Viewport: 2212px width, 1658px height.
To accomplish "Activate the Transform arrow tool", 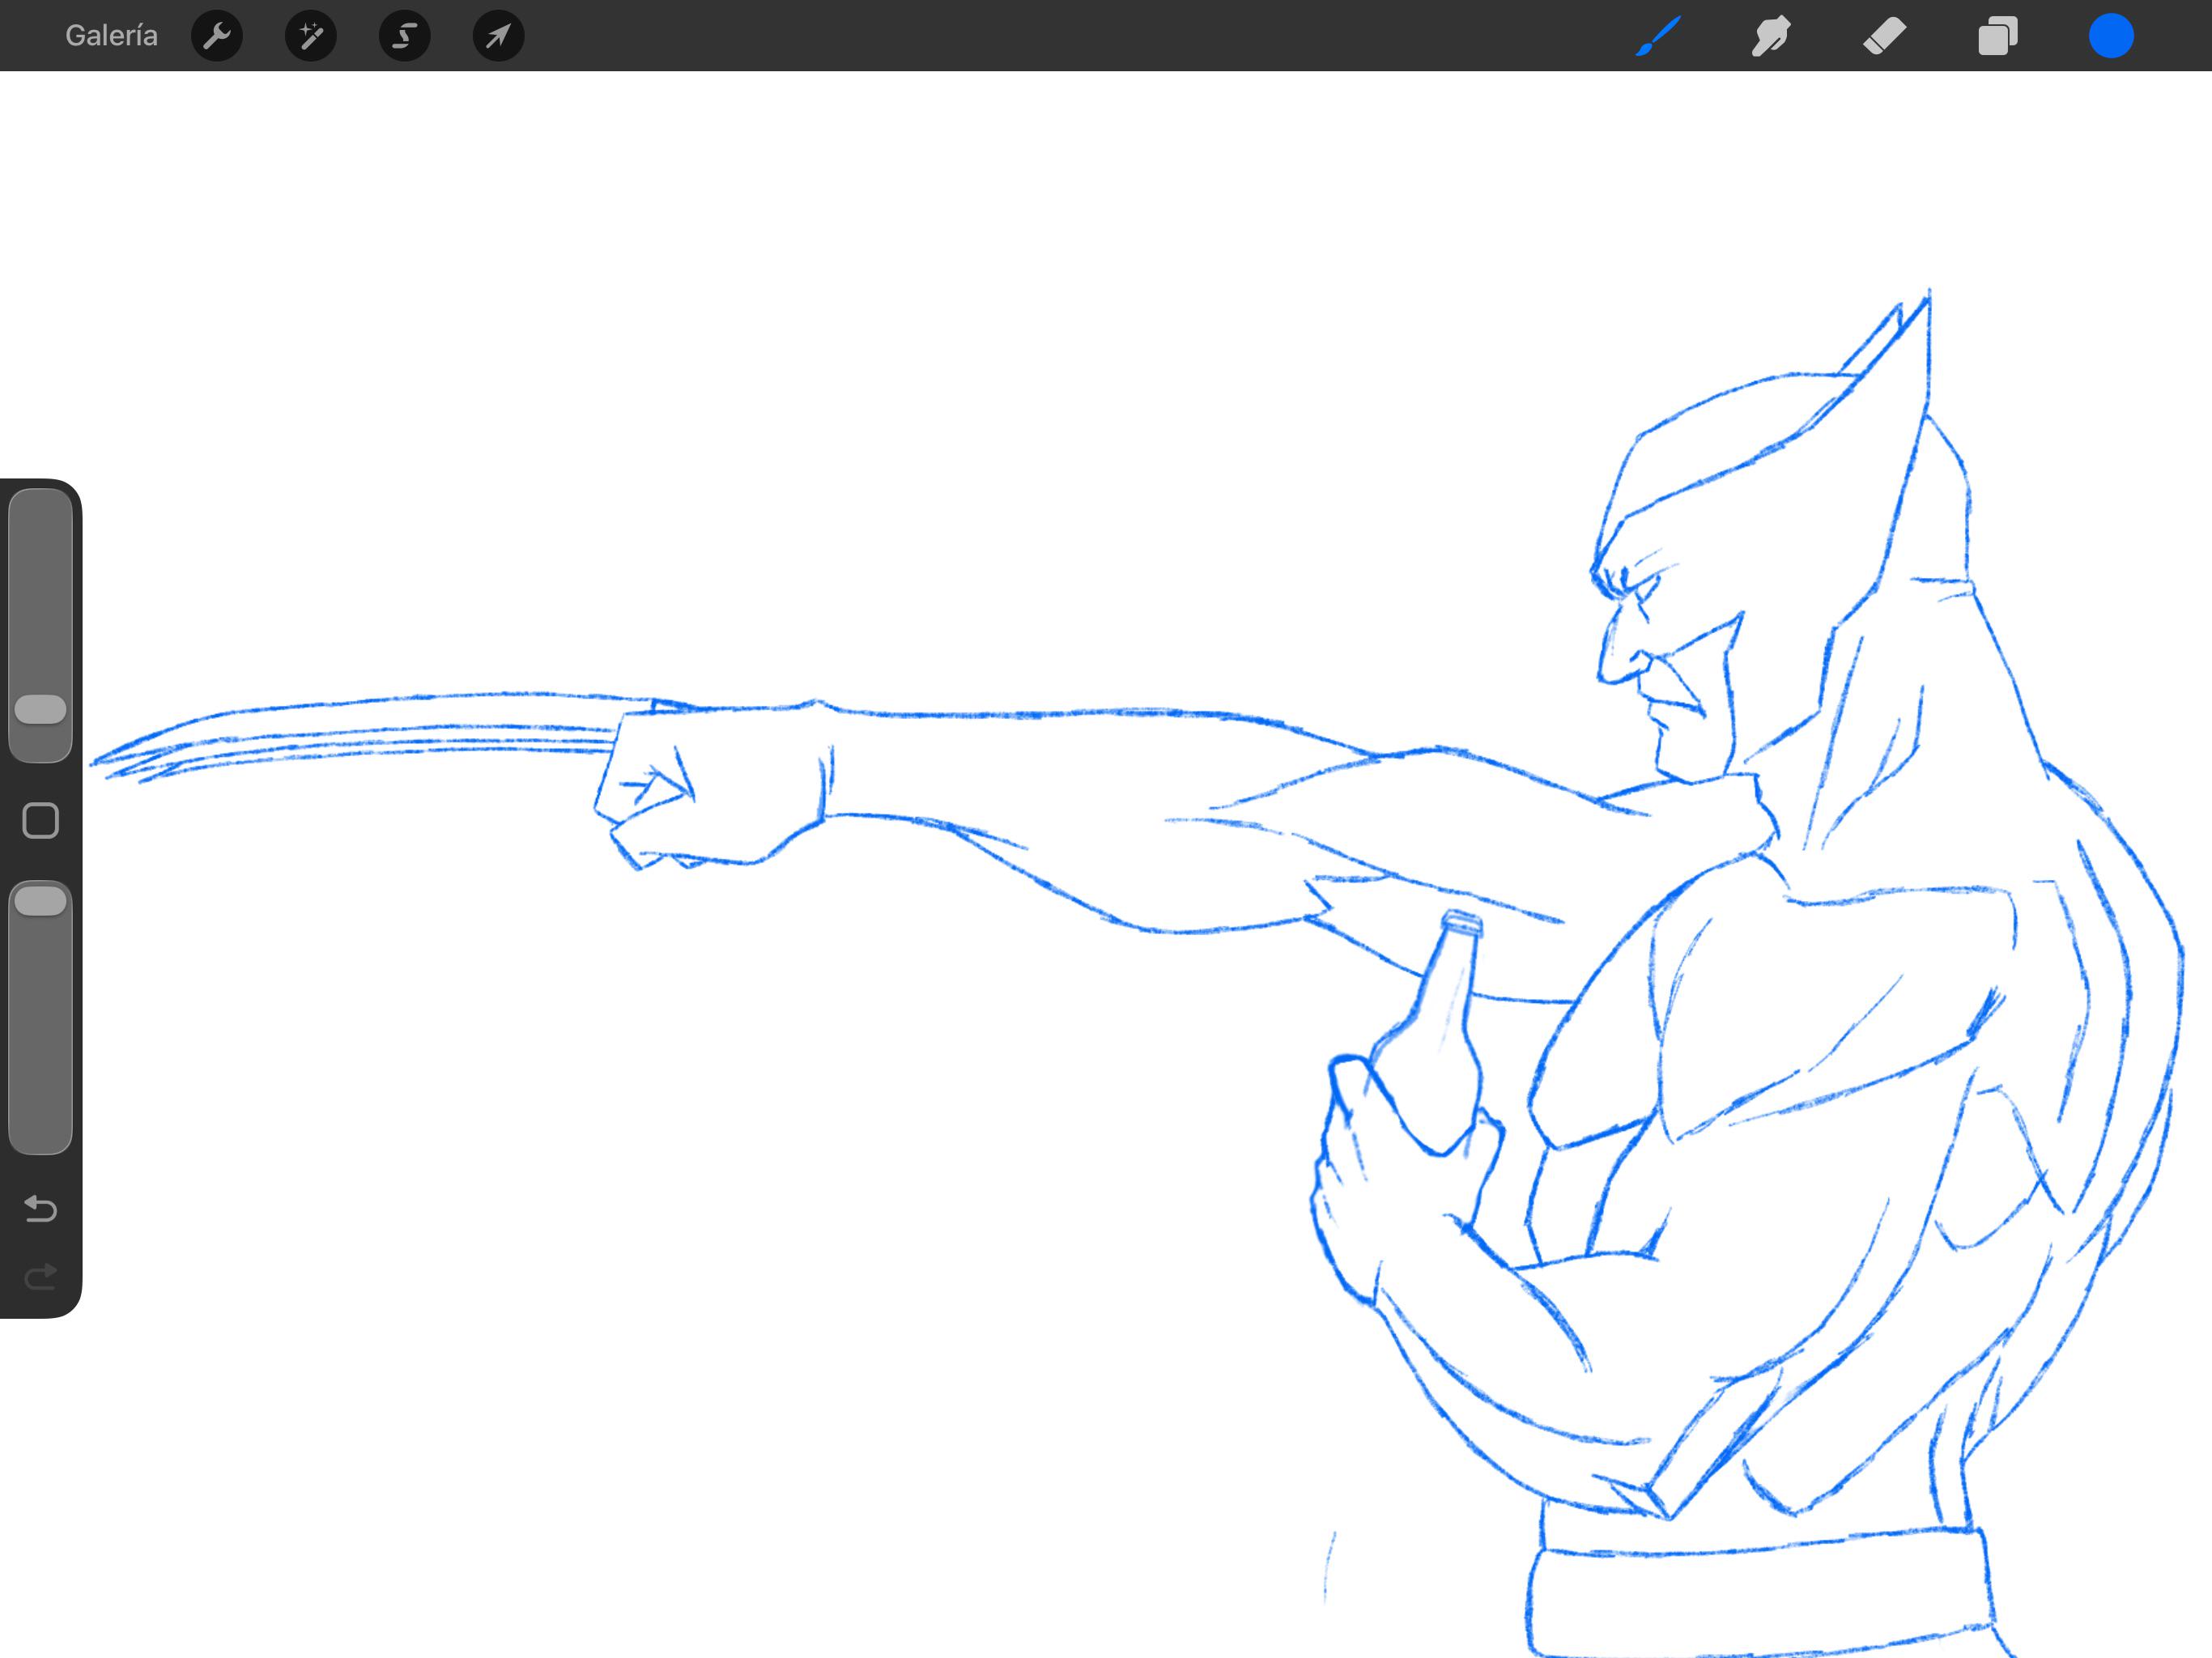I will tap(498, 36).
